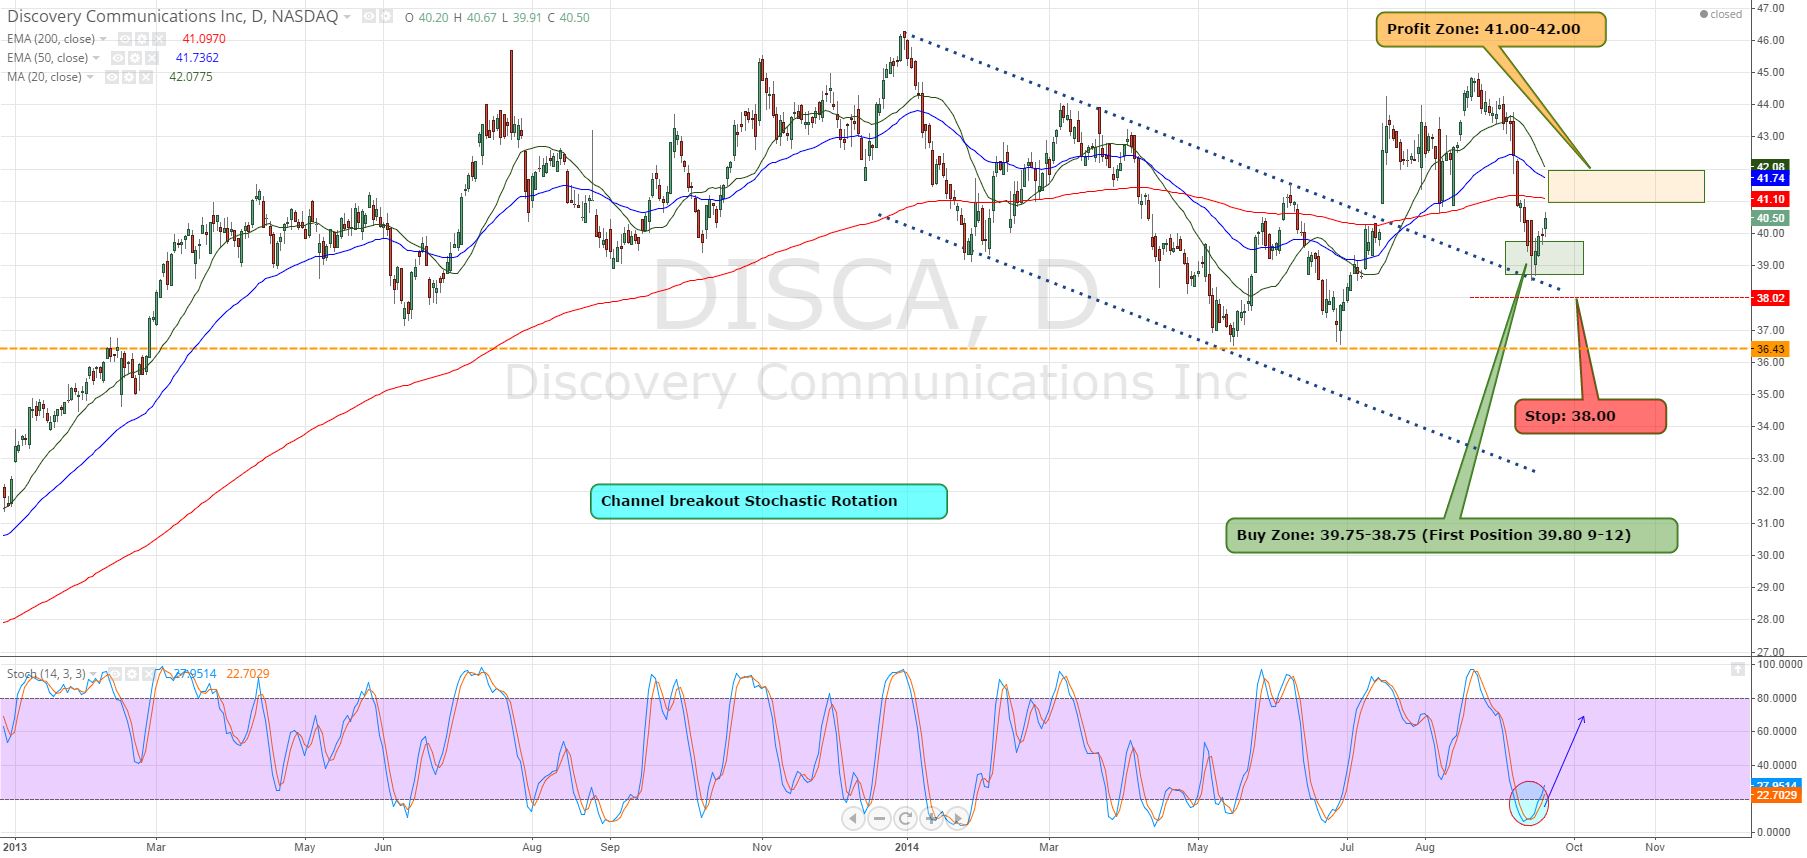This screenshot has height=858, width=1807.
Task: Select the Buy Zone green callout box
Action: tap(1449, 535)
